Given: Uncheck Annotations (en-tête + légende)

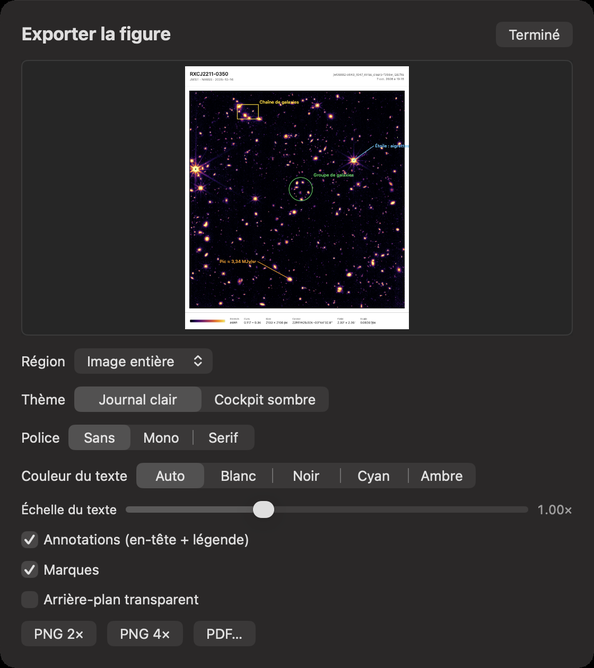Looking at the screenshot, I should pyautogui.click(x=29, y=540).
